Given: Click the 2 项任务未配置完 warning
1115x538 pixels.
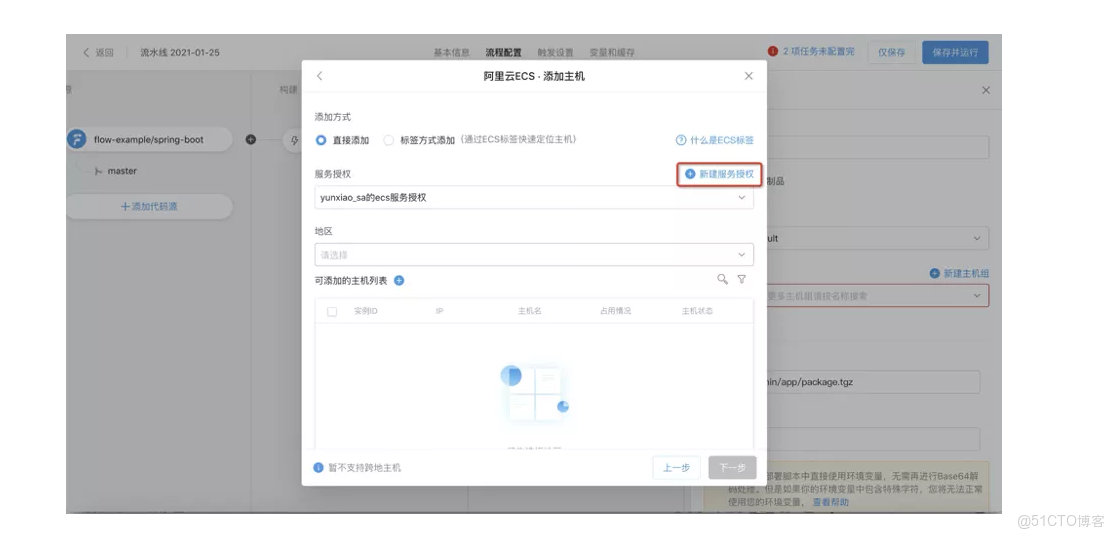Looking at the screenshot, I should (811, 51).
